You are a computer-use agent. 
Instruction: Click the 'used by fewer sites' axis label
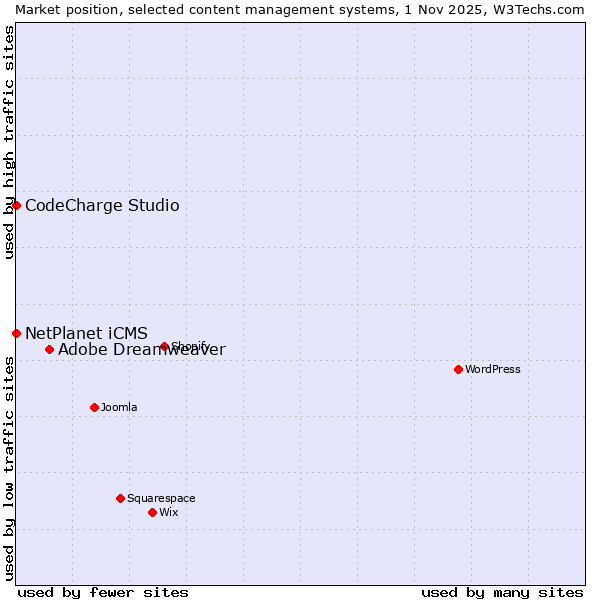103,592
